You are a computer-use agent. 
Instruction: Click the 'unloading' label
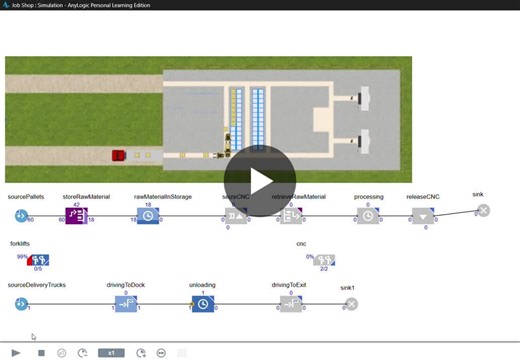[x=202, y=285]
